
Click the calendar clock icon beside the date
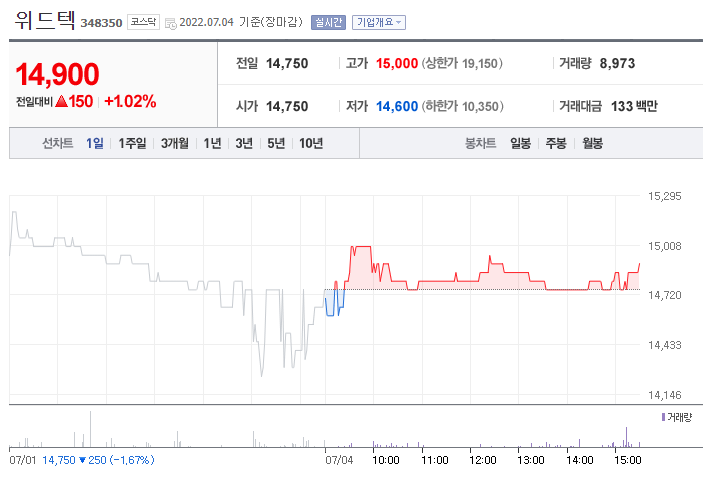pyautogui.click(x=171, y=23)
